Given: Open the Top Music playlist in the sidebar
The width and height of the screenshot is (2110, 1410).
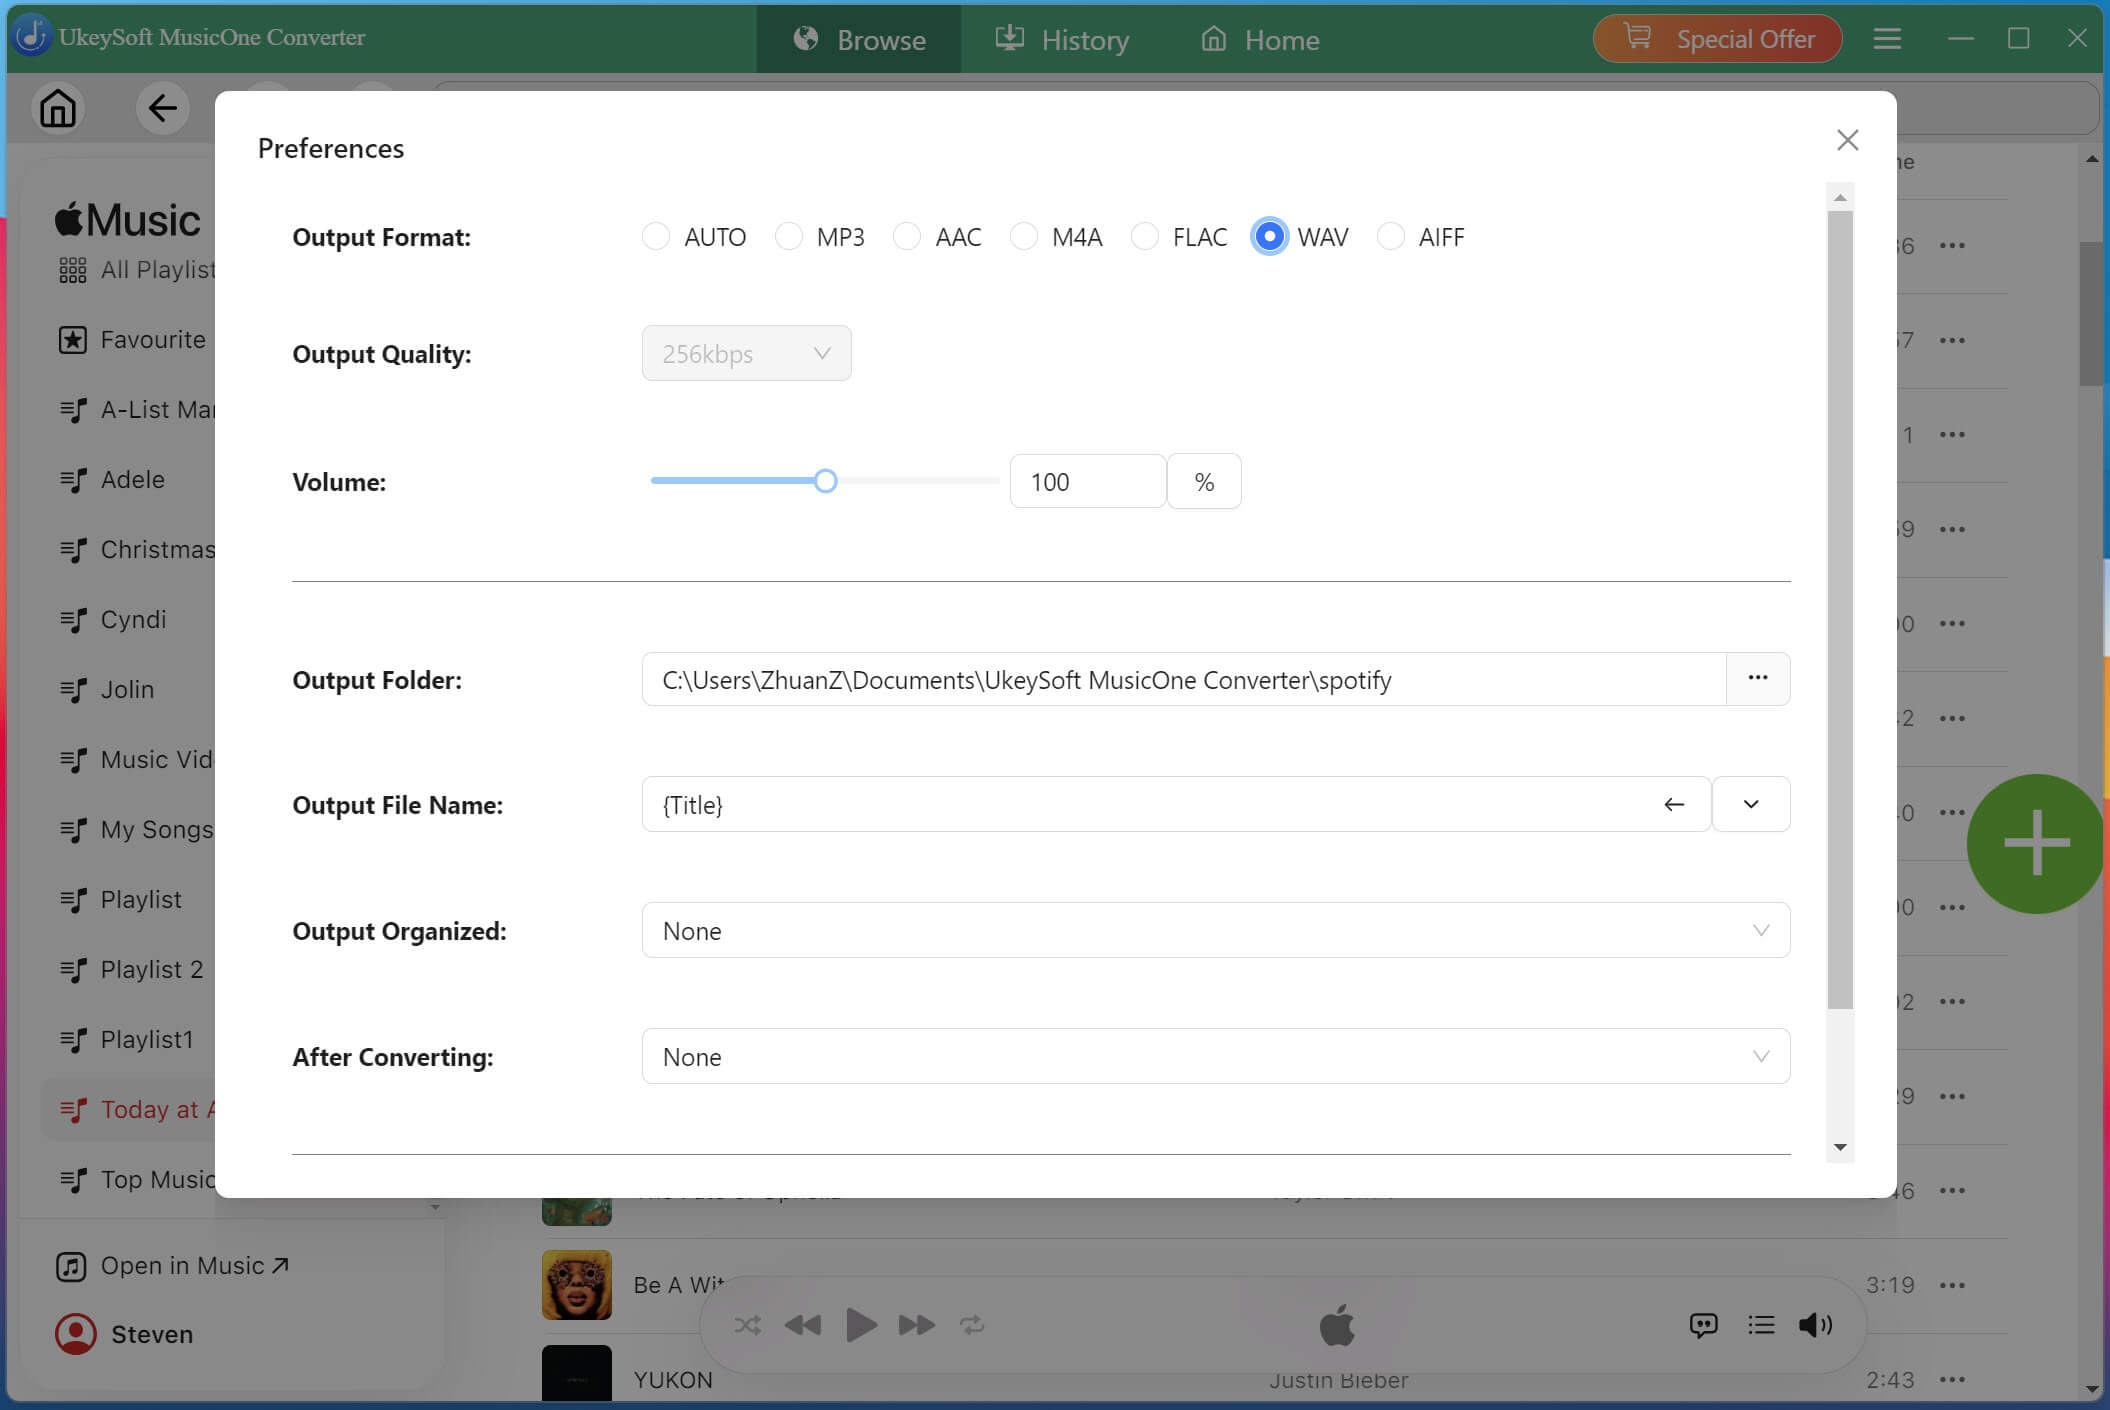Looking at the screenshot, I should tap(136, 1180).
